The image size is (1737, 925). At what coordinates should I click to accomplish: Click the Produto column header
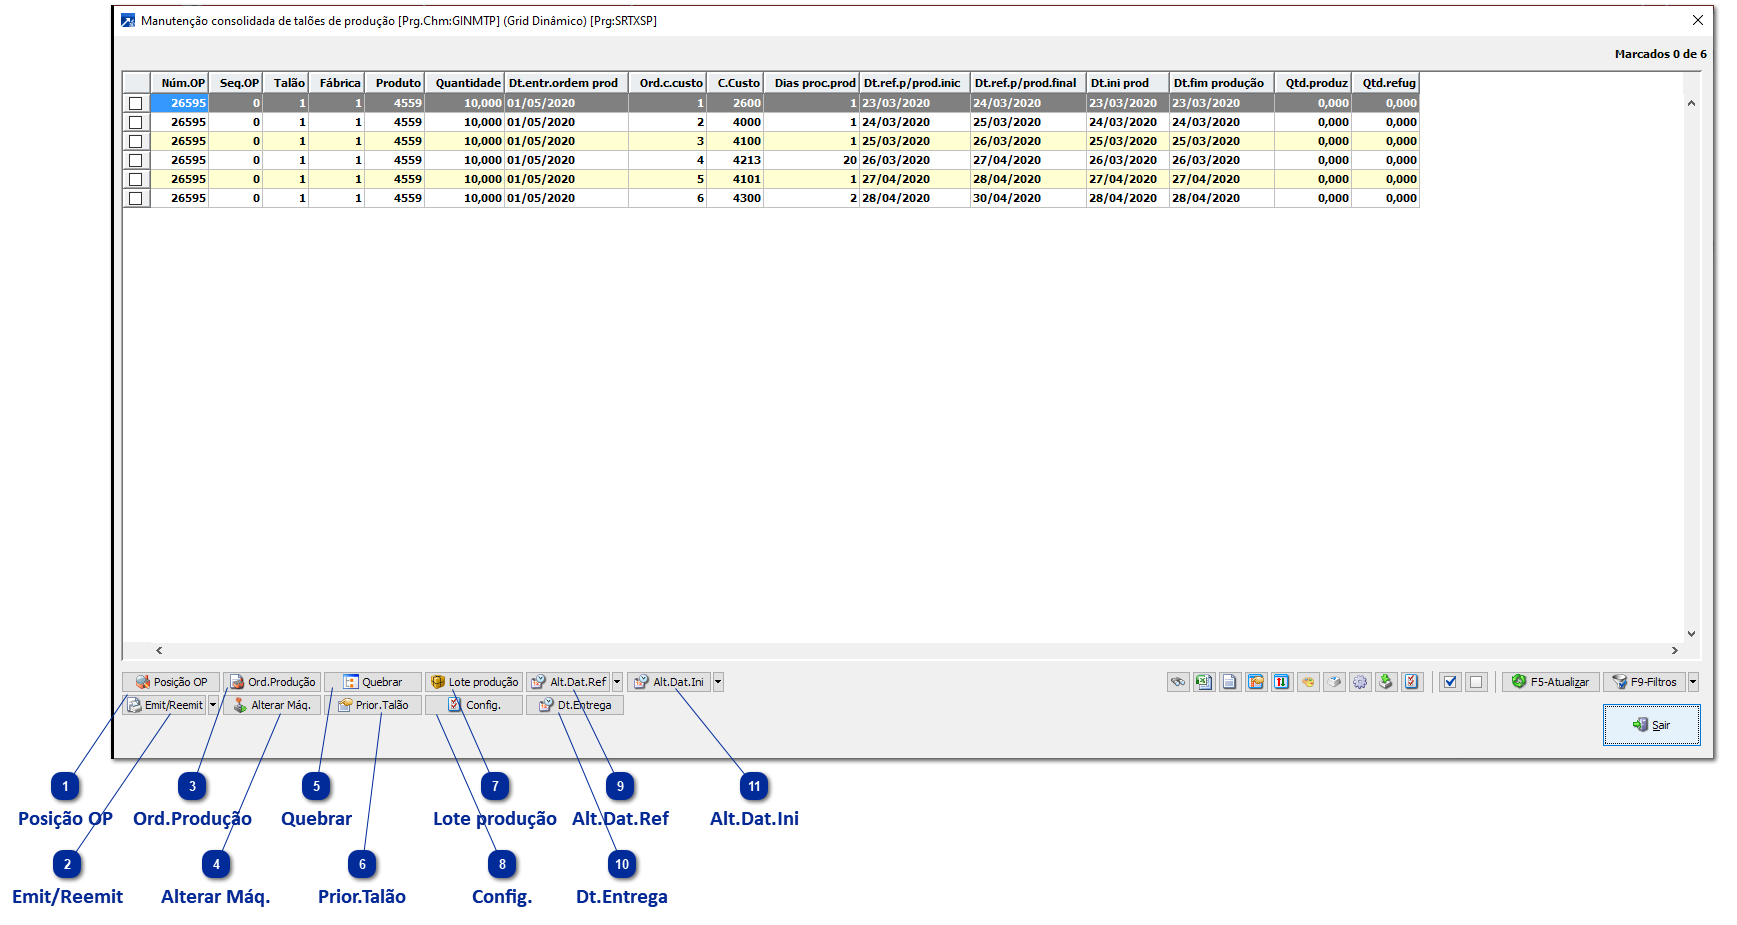point(395,83)
